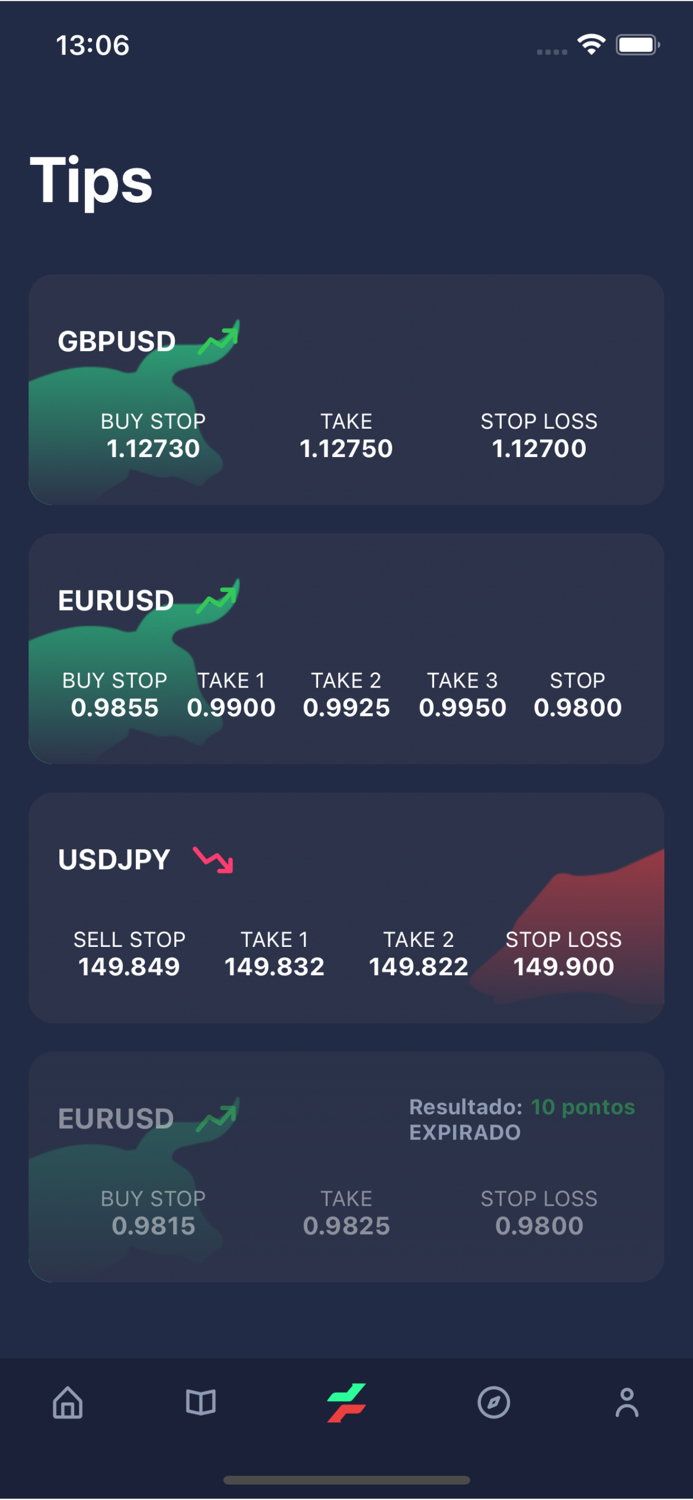693x1500 pixels.
Task: Select the book/markets icon in bottom navigation
Action: 199,1403
